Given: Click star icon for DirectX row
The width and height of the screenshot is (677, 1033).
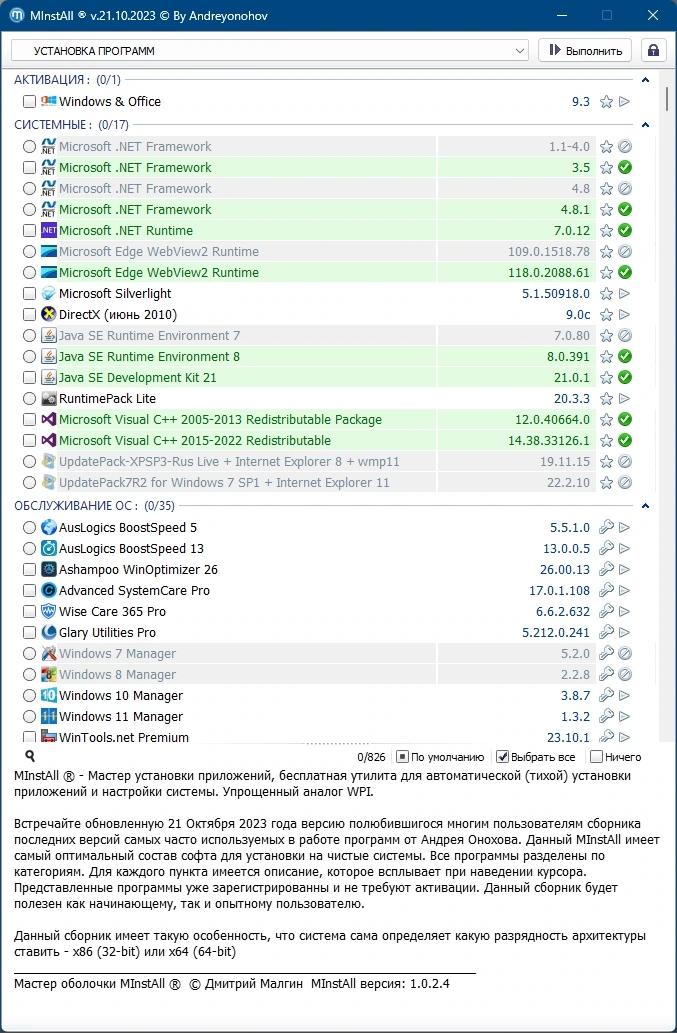Looking at the screenshot, I should [x=607, y=315].
